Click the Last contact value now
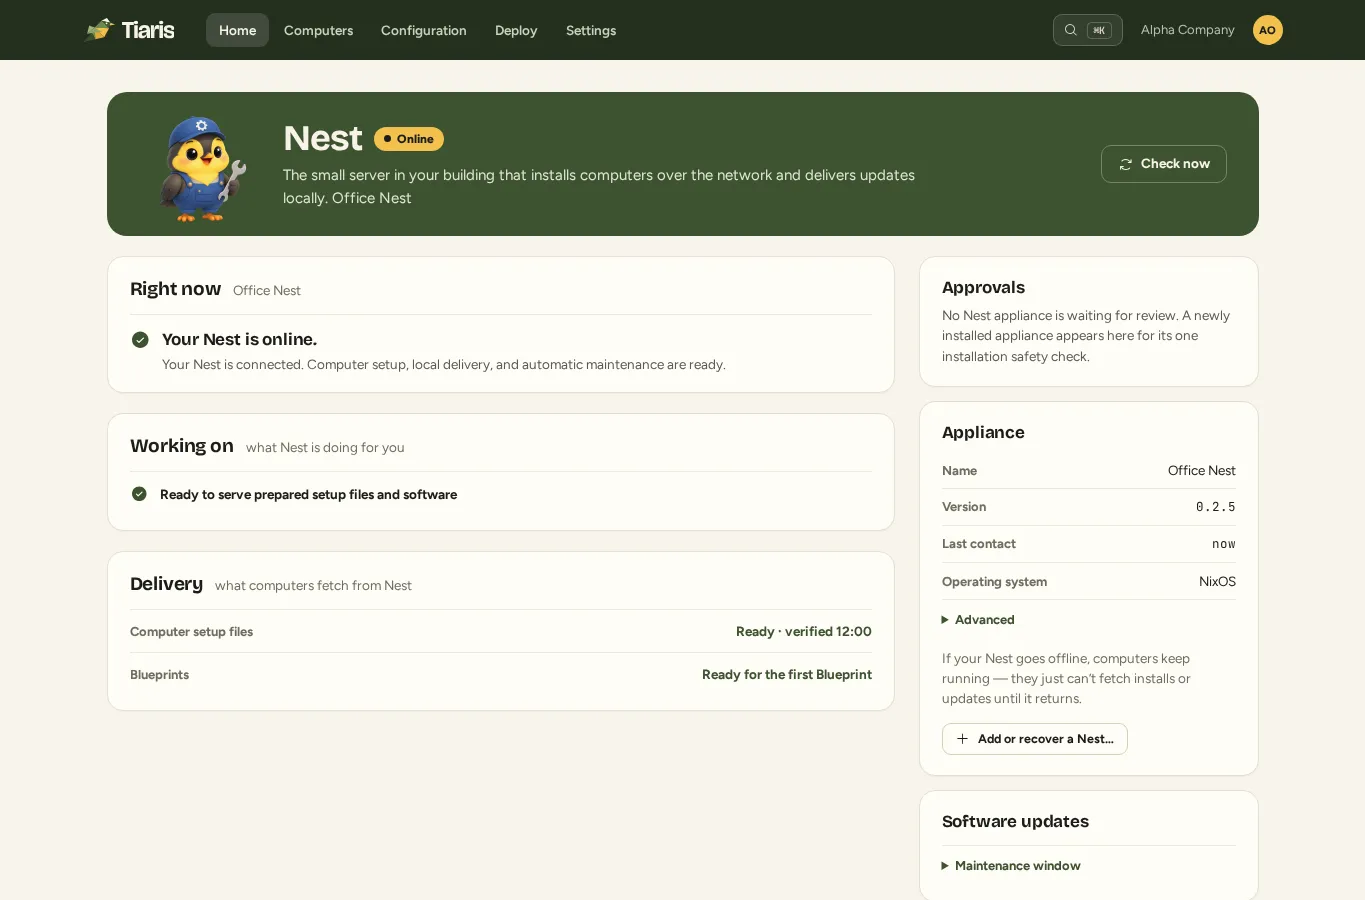The width and height of the screenshot is (1365, 900). (1224, 544)
